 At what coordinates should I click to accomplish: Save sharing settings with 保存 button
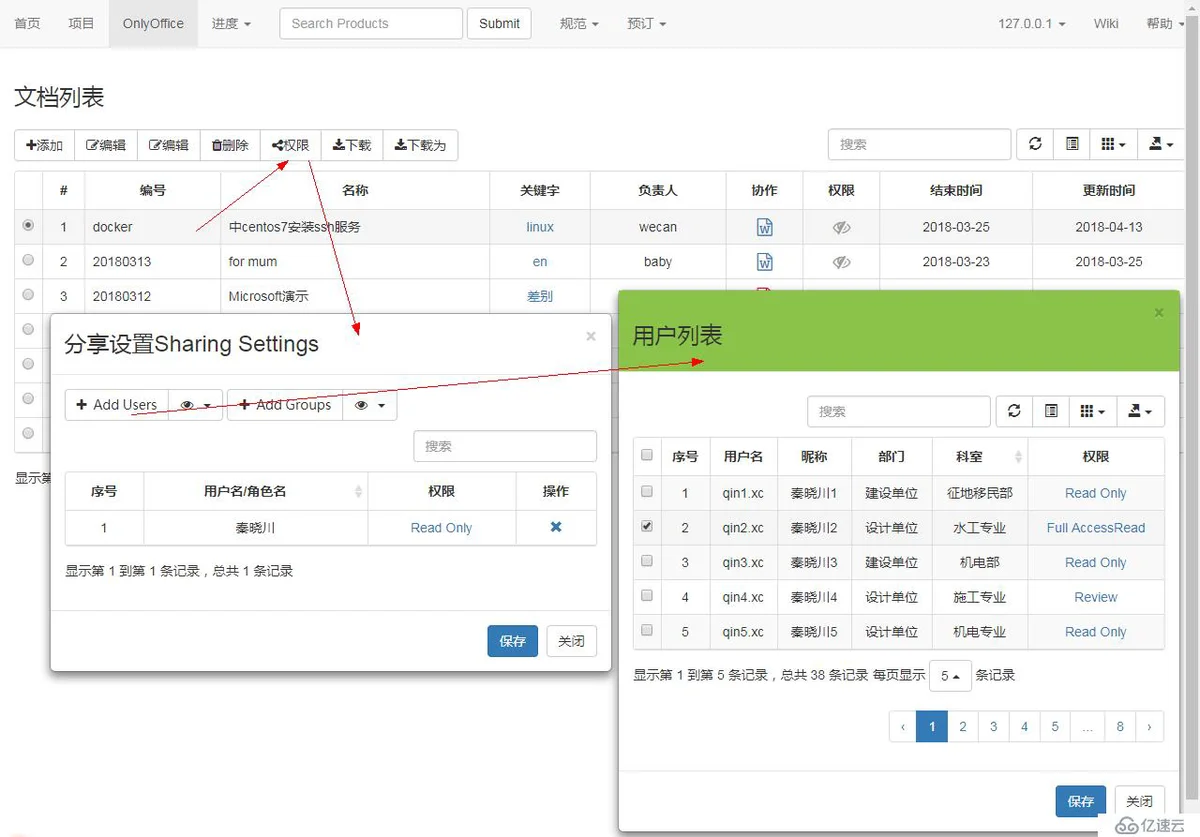pyautogui.click(x=513, y=641)
